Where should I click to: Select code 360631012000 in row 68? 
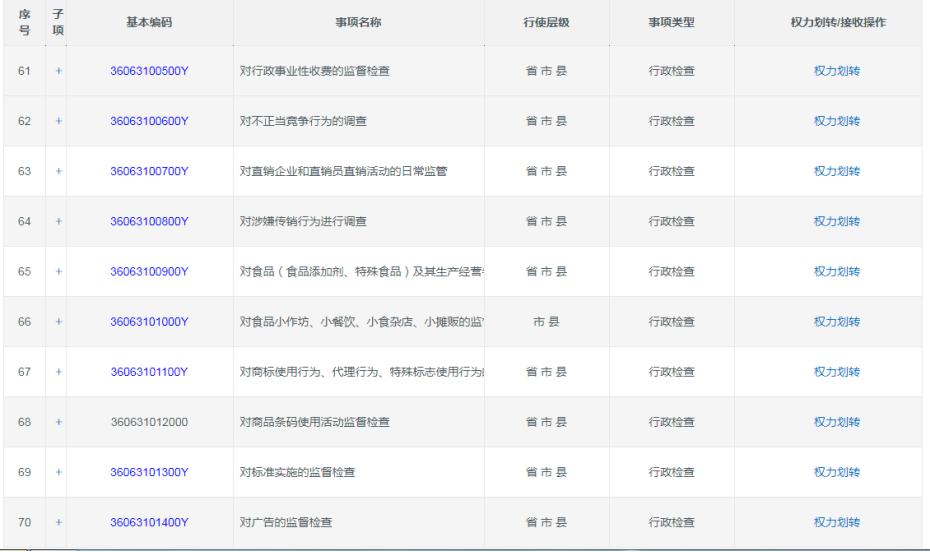point(149,422)
